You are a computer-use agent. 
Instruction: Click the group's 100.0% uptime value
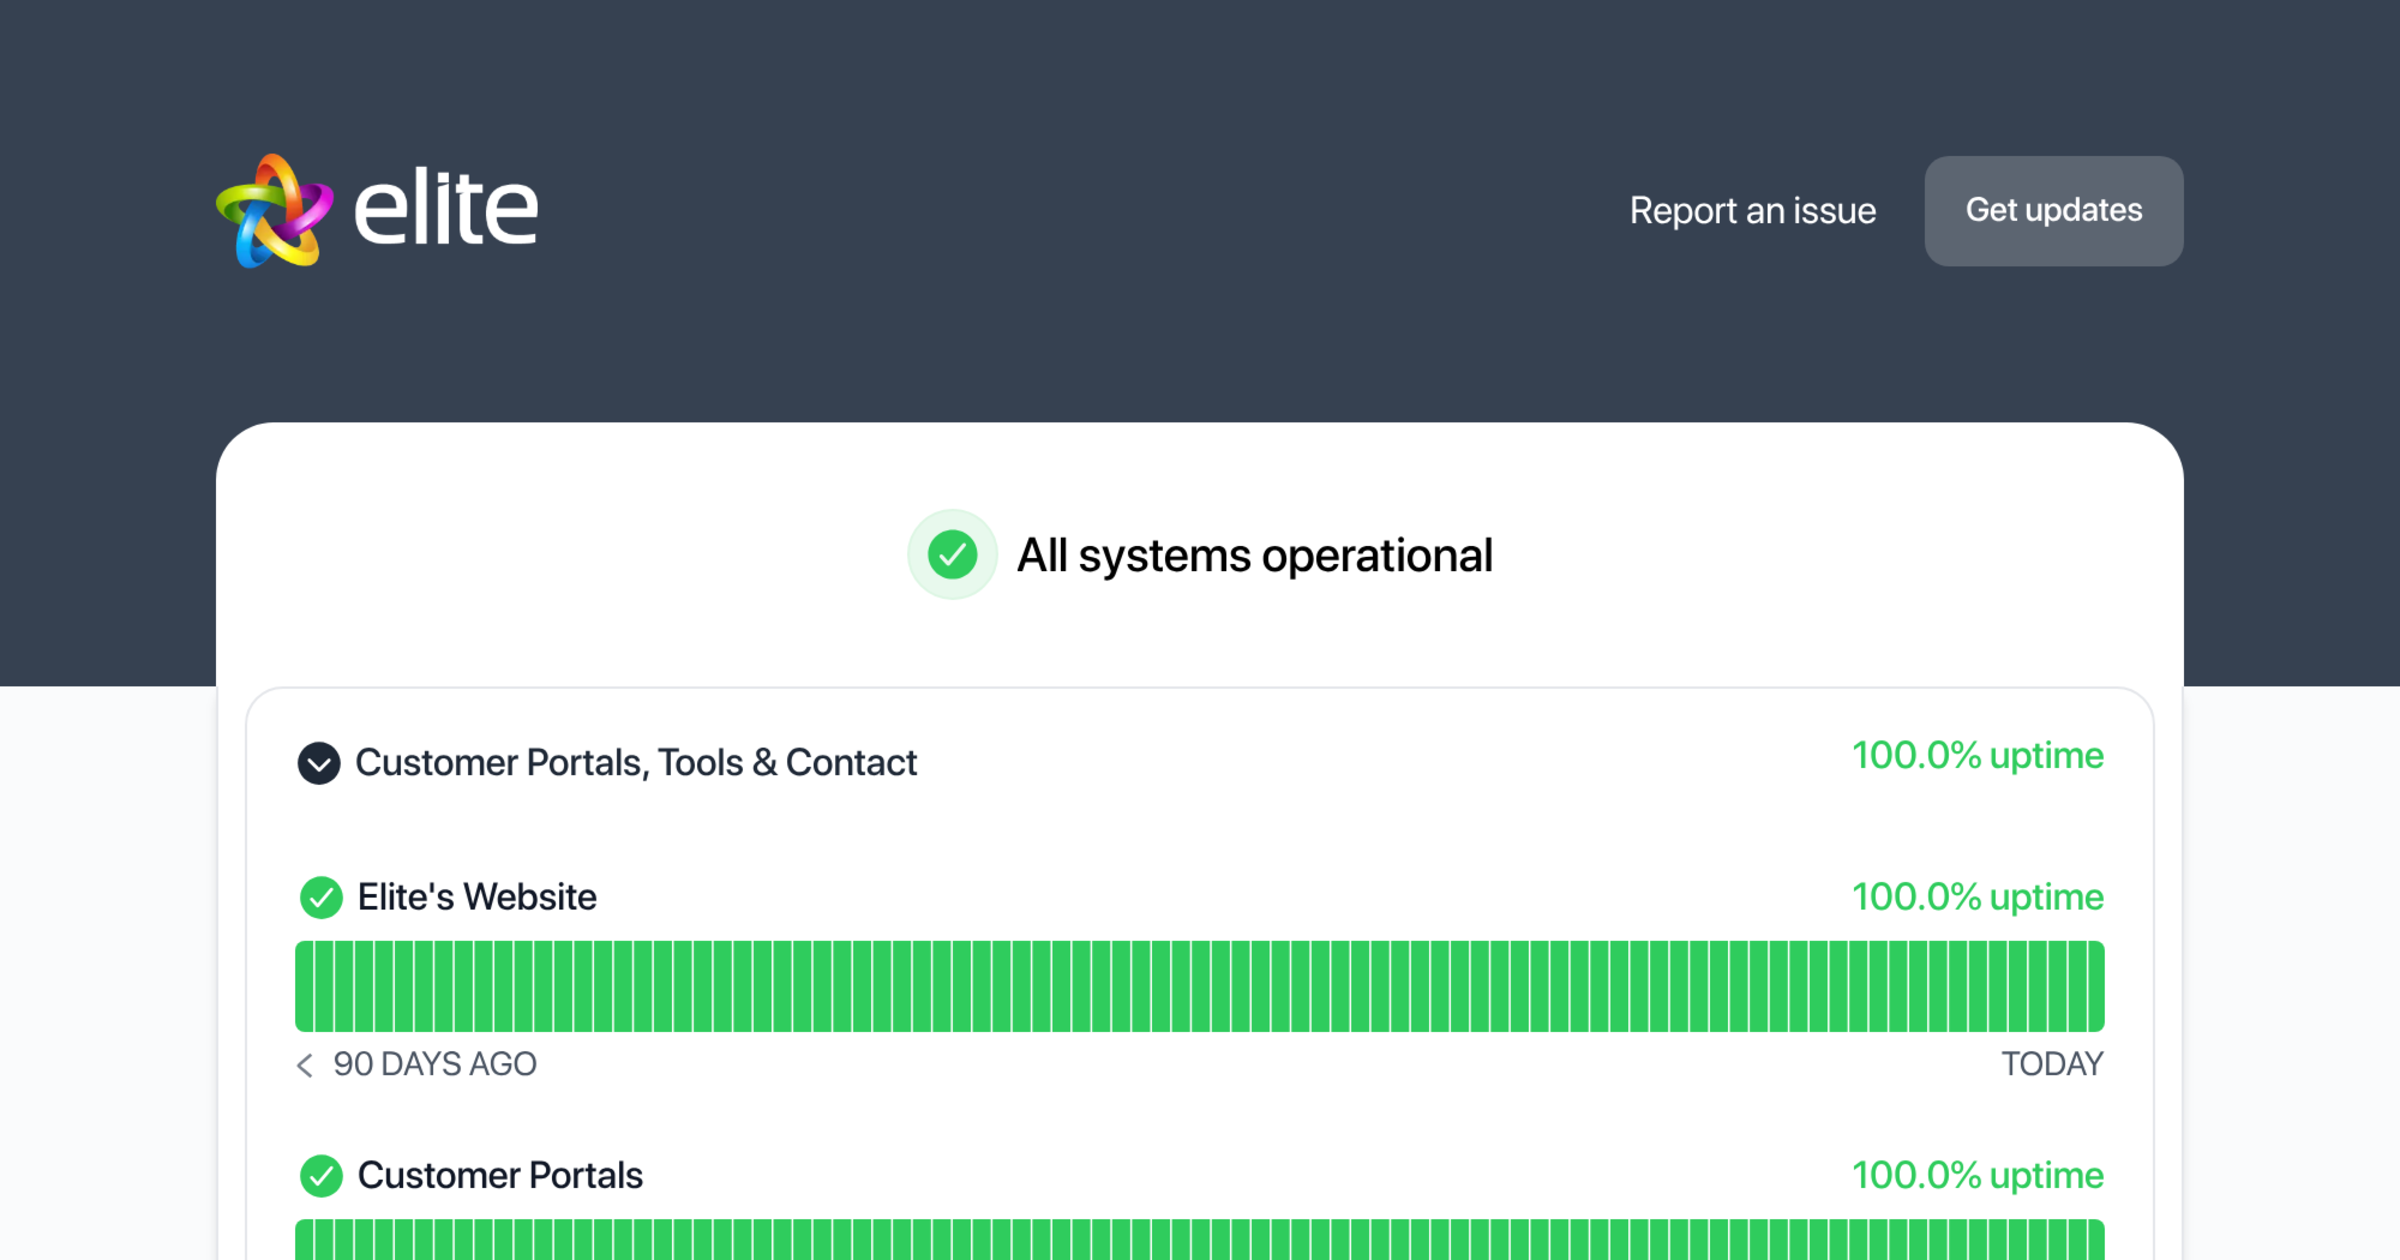tap(1978, 756)
